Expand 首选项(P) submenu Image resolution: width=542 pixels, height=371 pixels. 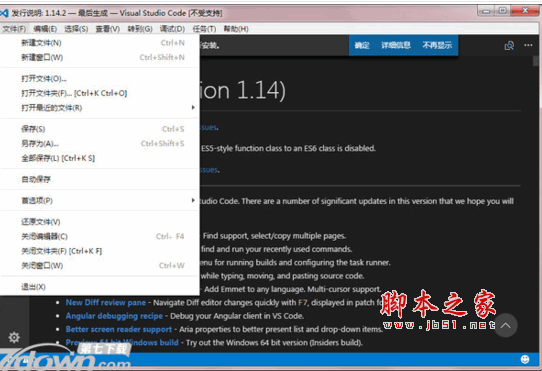click(100, 201)
